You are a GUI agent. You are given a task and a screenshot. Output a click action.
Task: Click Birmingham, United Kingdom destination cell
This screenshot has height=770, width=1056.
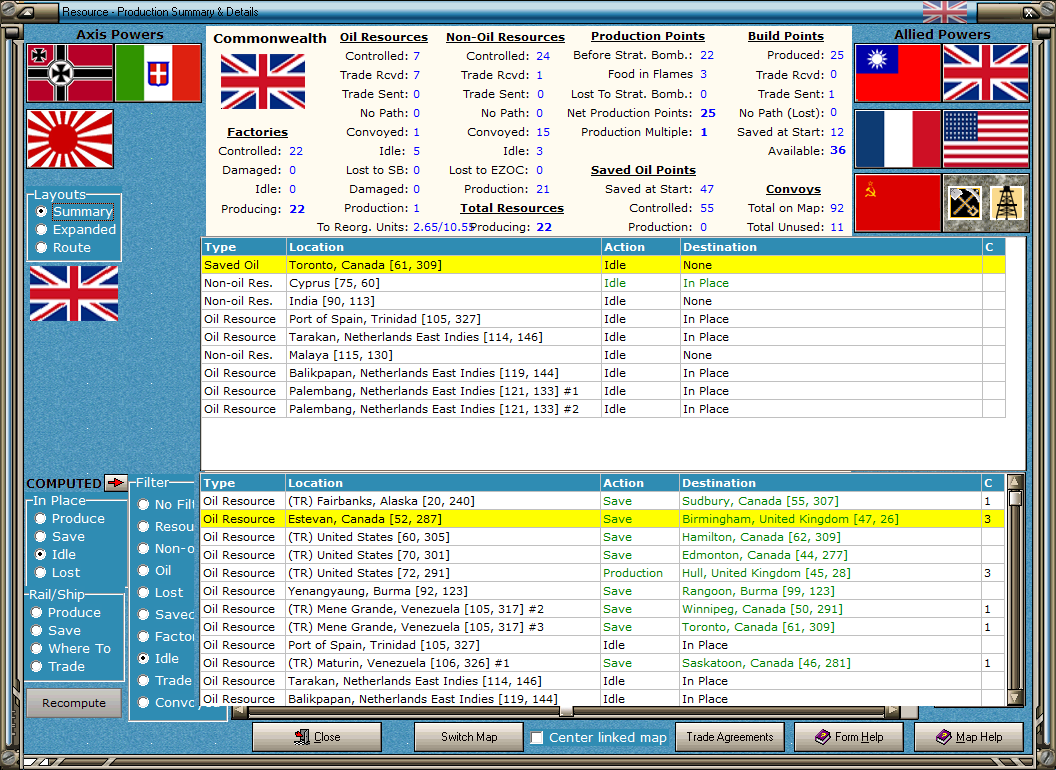pos(830,519)
